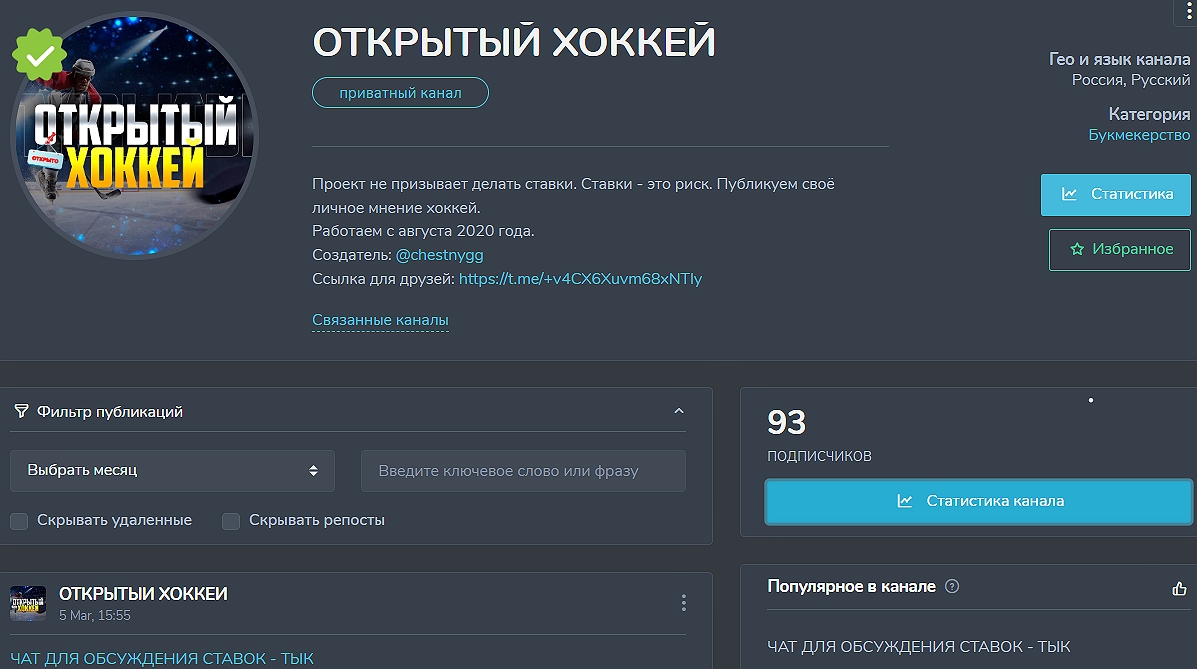Click the keyword search input field
The height and width of the screenshot is (669, 1197).
[523, 470]
